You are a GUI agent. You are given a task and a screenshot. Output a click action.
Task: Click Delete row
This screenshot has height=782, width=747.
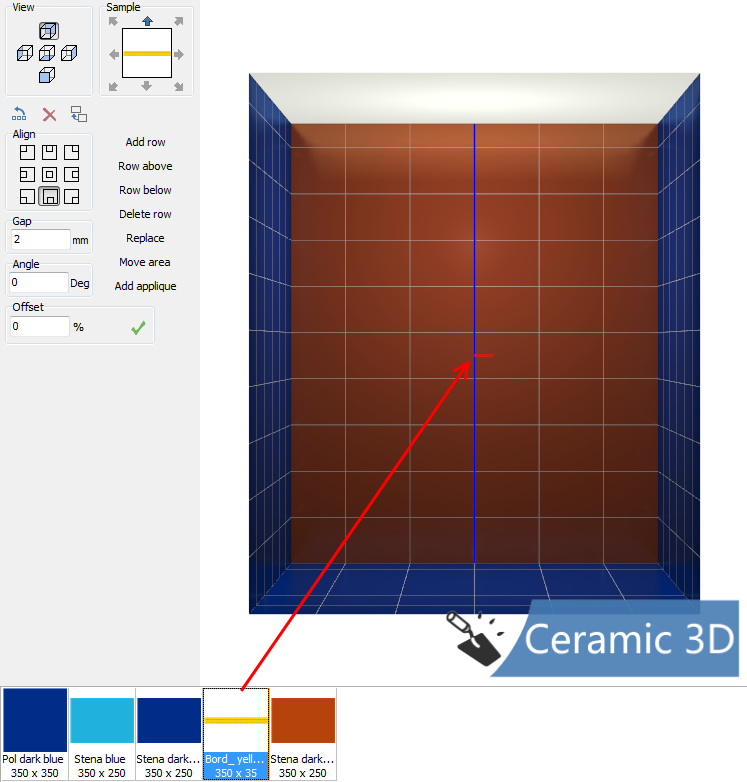145,214
